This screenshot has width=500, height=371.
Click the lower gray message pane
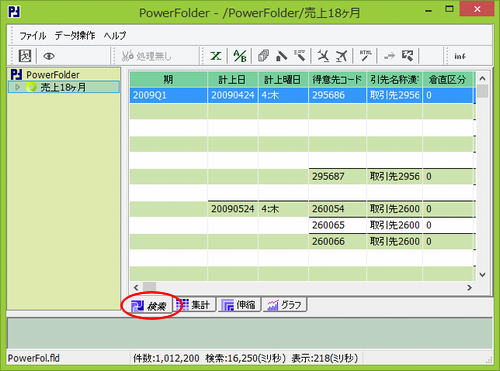click(x=249, y=333)
